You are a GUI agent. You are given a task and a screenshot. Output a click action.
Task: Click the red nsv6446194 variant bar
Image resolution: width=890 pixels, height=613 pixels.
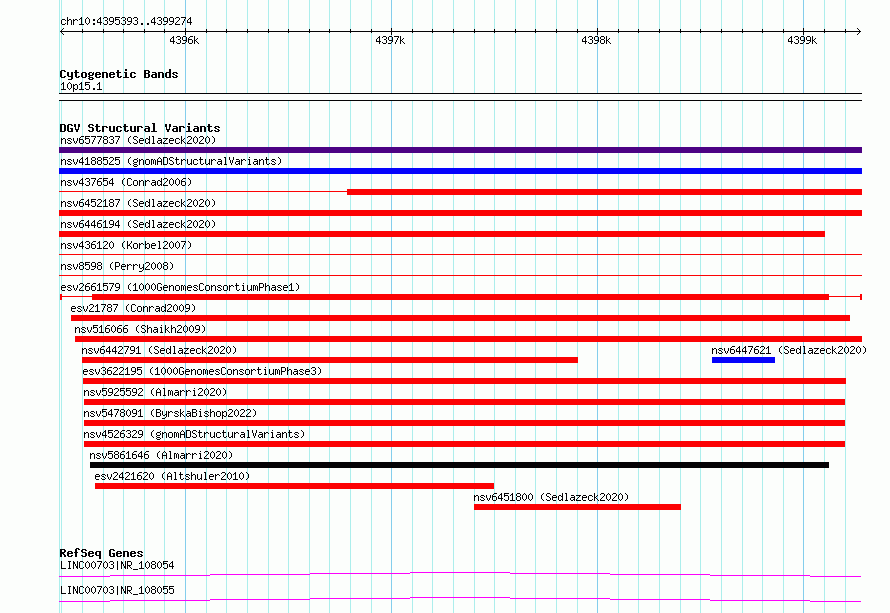(x=442, y=234)
